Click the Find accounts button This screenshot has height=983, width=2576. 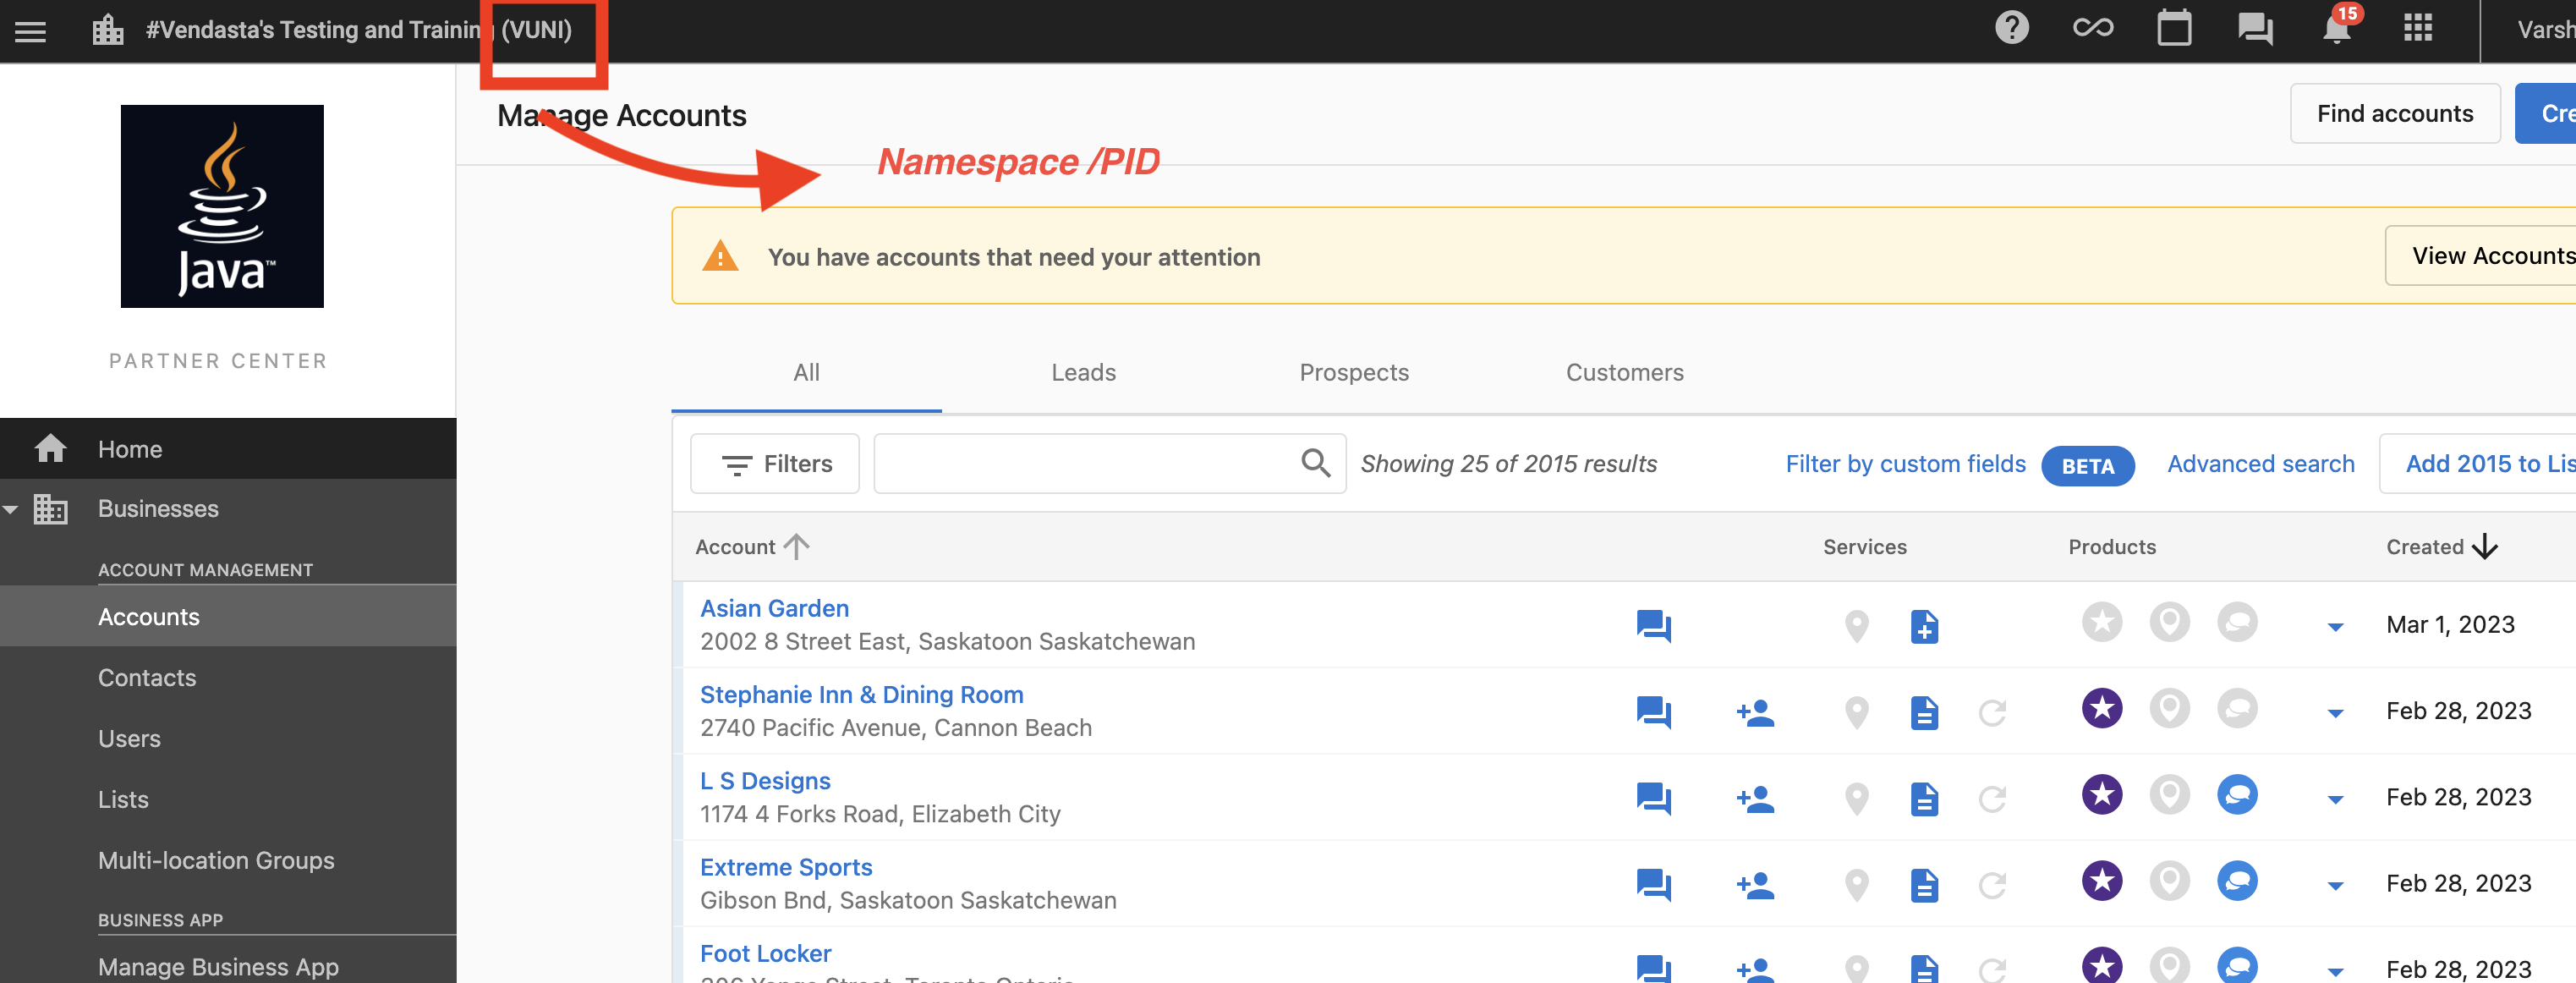(x=2395, y=113)
